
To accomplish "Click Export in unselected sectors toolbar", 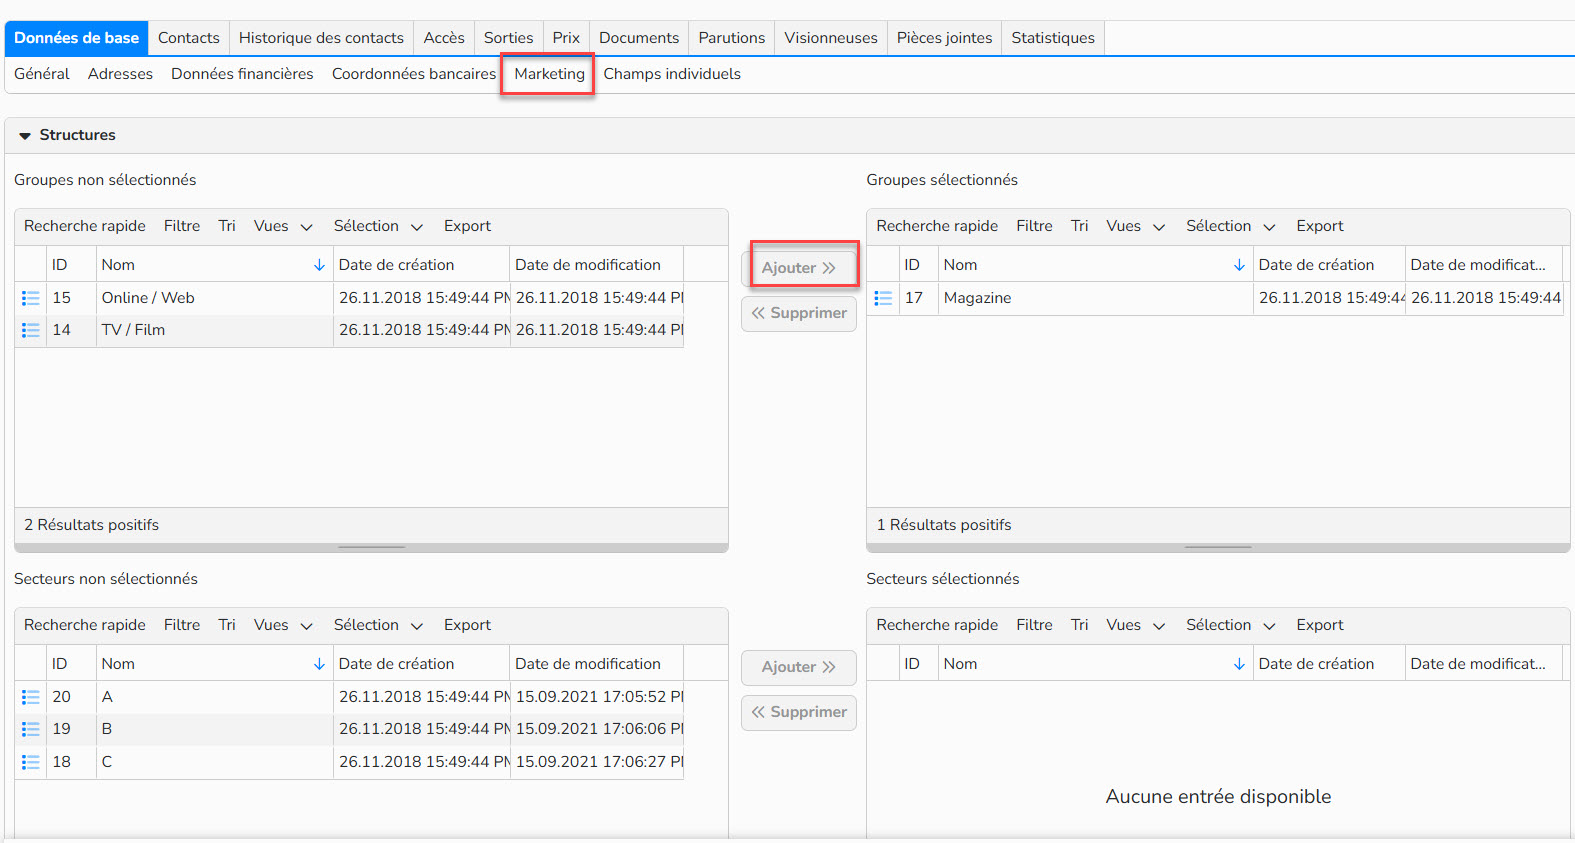I will tap(467, 625).
